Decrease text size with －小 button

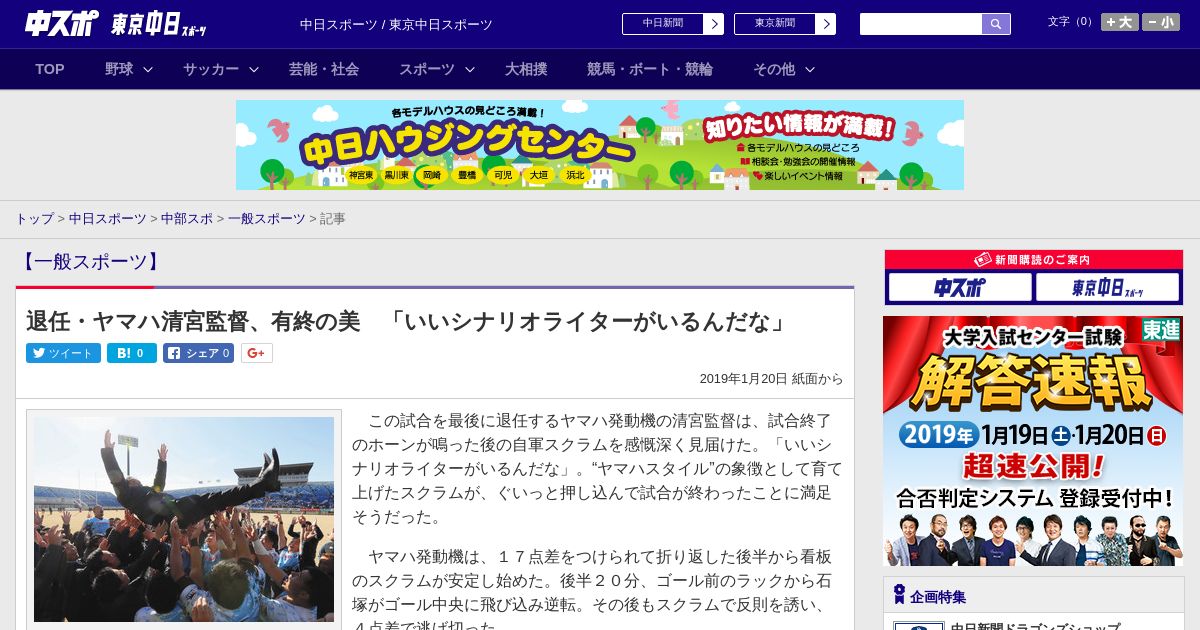1161,22
